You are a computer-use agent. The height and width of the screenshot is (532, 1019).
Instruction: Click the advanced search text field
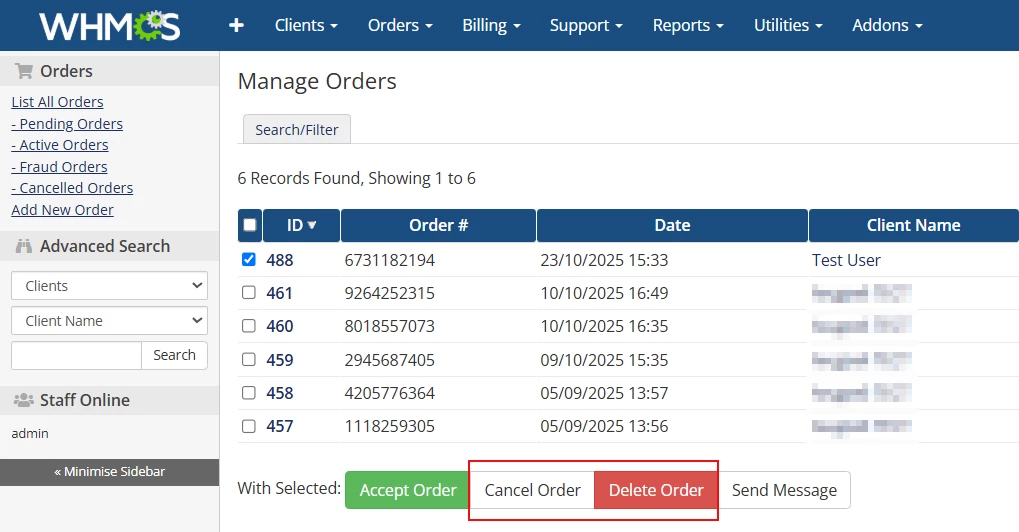tap(76, 355)
